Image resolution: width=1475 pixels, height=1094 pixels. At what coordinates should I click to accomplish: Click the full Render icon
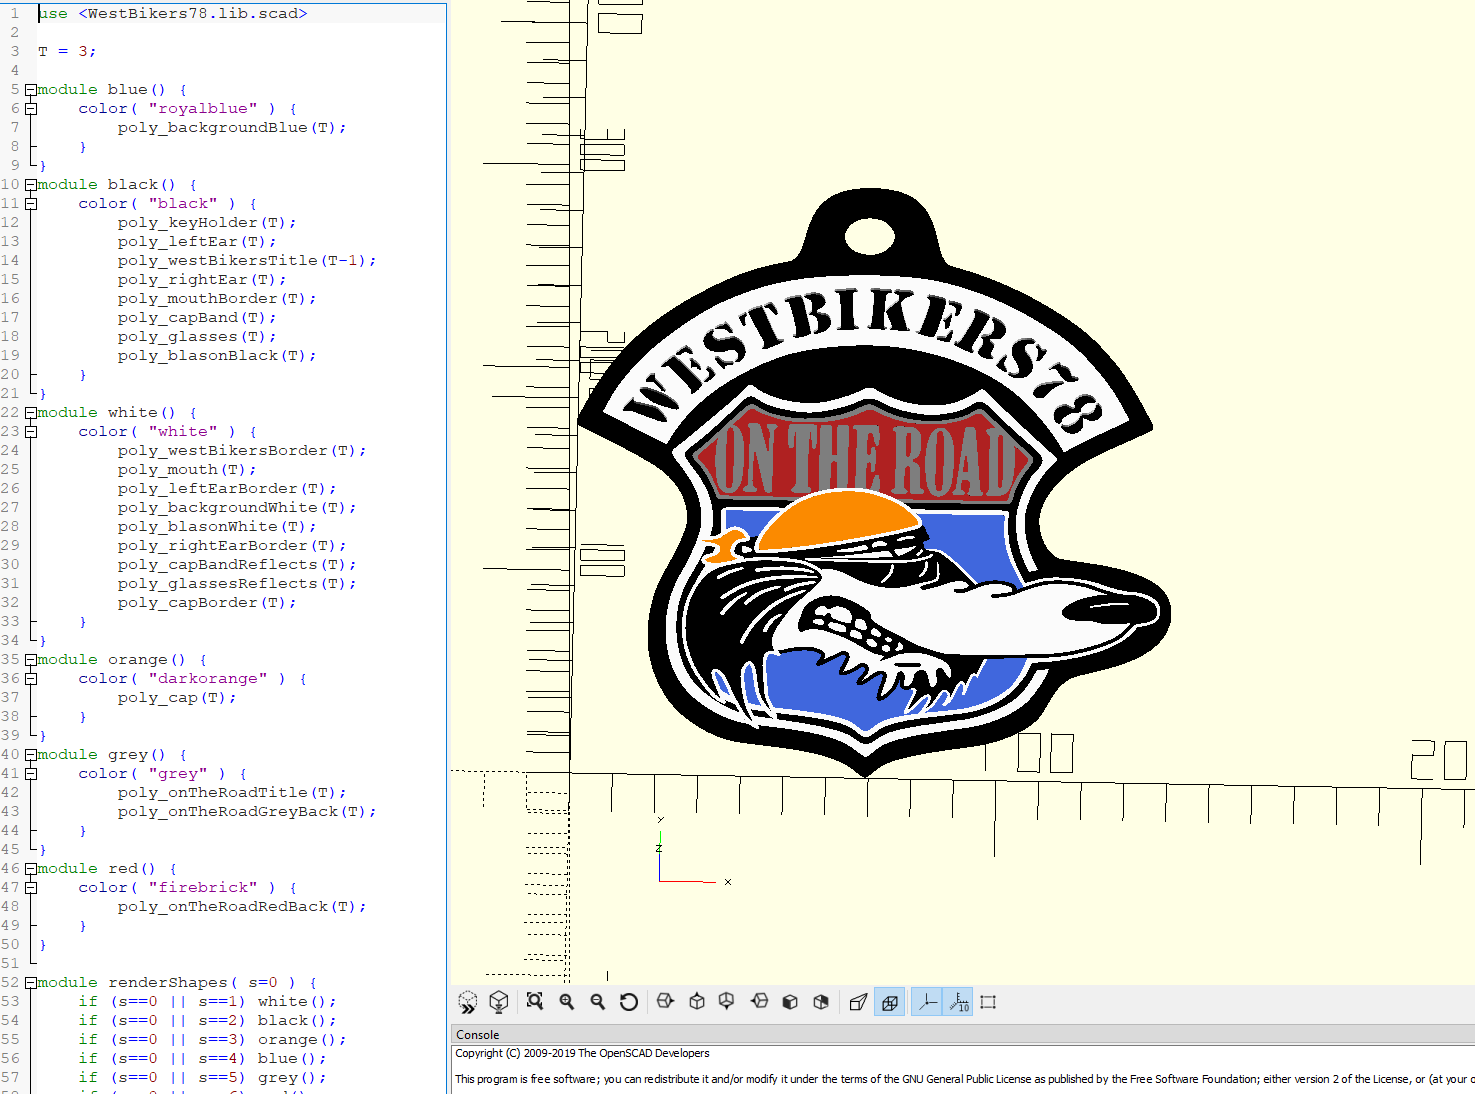[499, 1002]
